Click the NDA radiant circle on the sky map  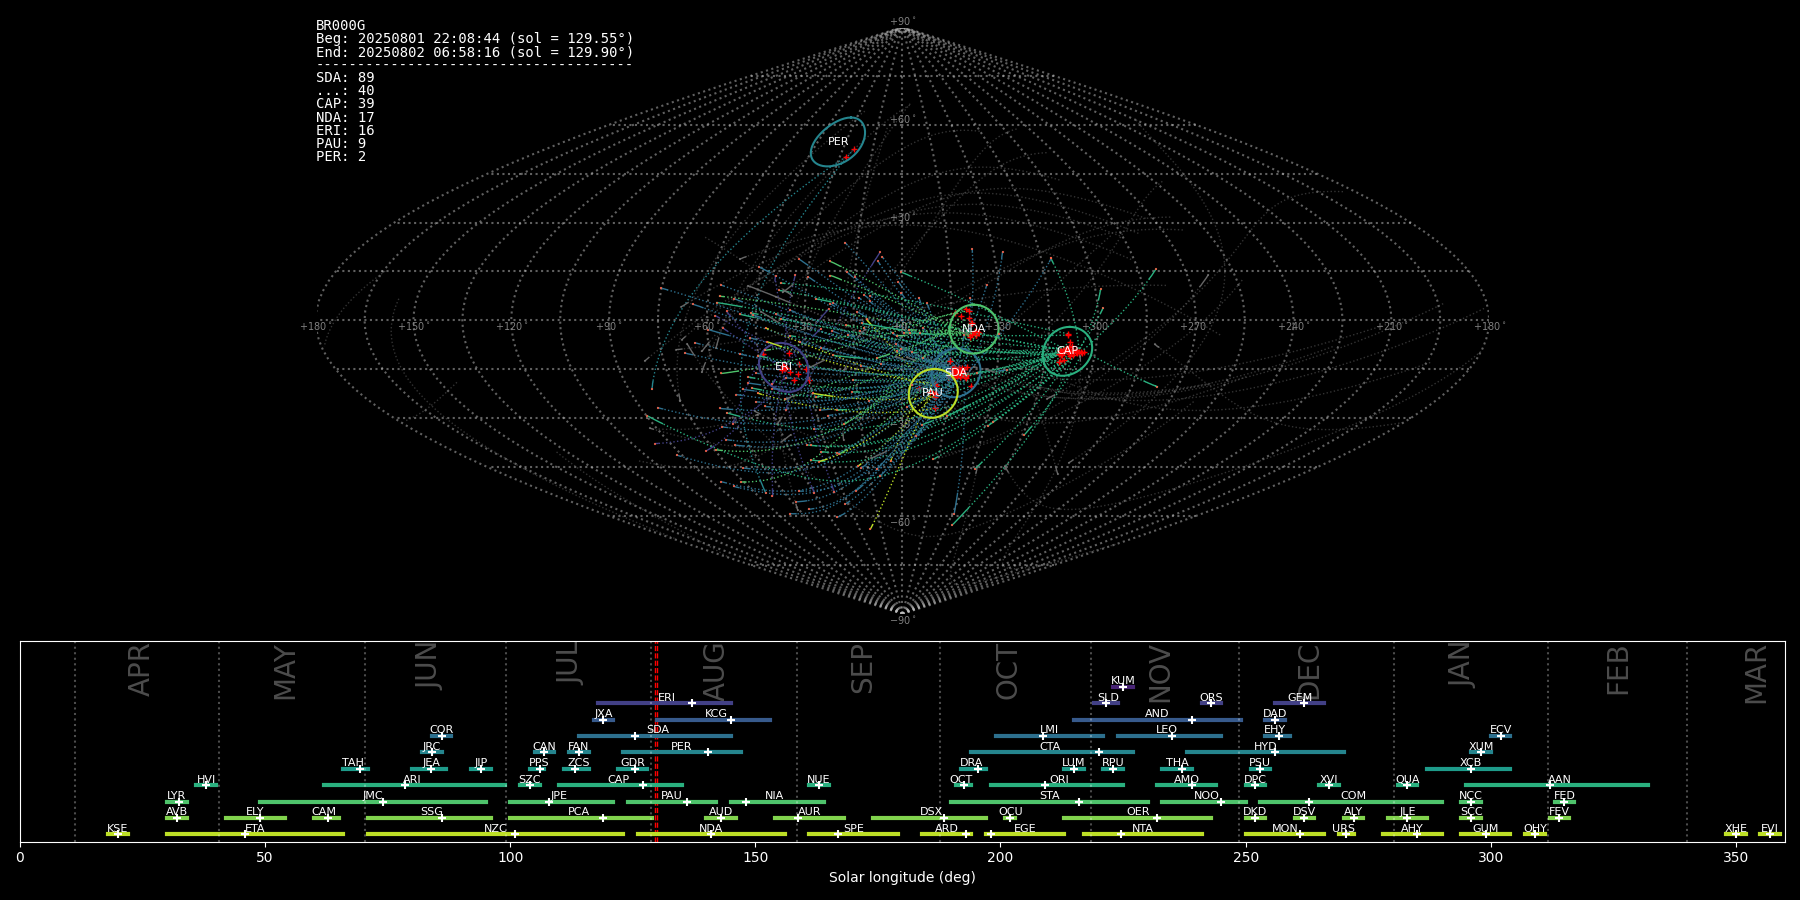(x=973, y=329)
